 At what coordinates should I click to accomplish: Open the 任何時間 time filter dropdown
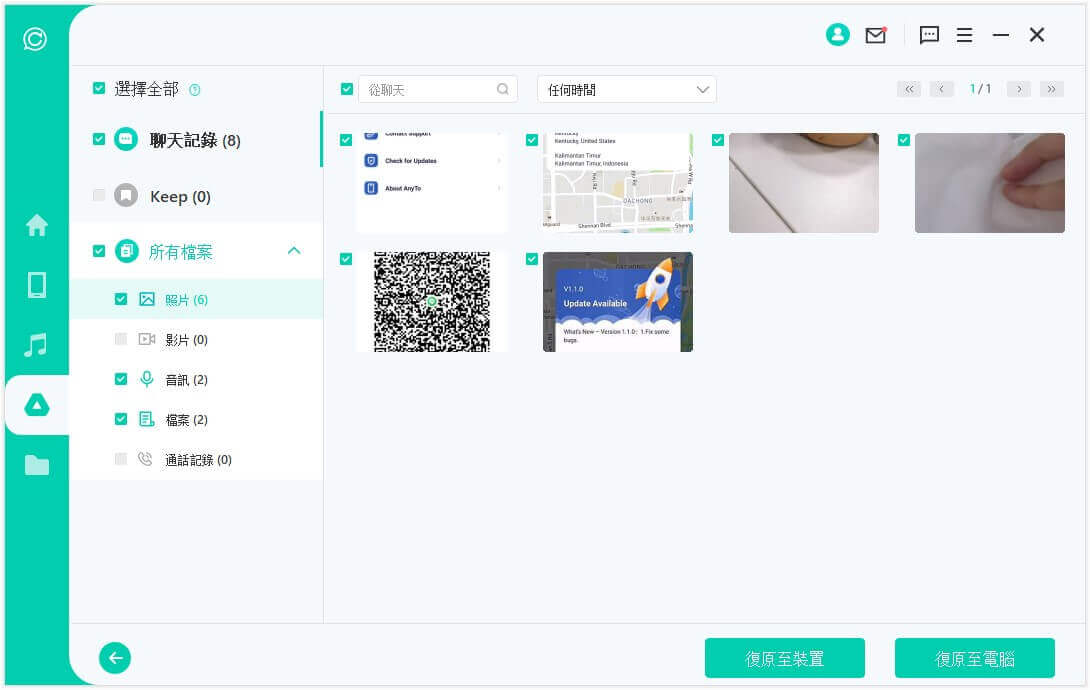pyautogui.click(x=626, y=90)
